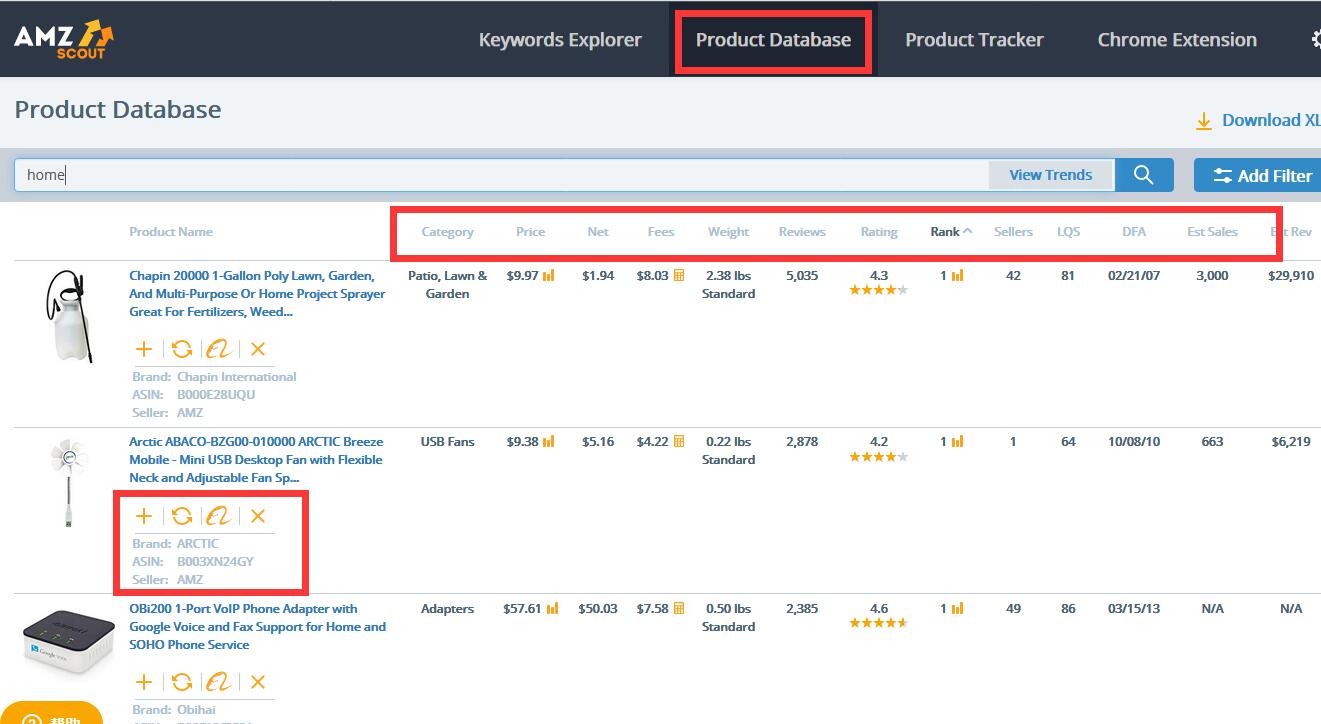The image size is (1321, 724).
Task: Open the Keywords Explorer tab
Action: [x=560, y=40]
